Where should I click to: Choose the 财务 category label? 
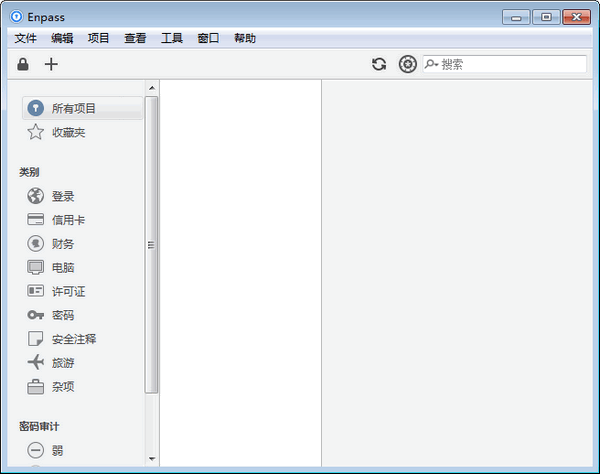(x=63, y=244)
